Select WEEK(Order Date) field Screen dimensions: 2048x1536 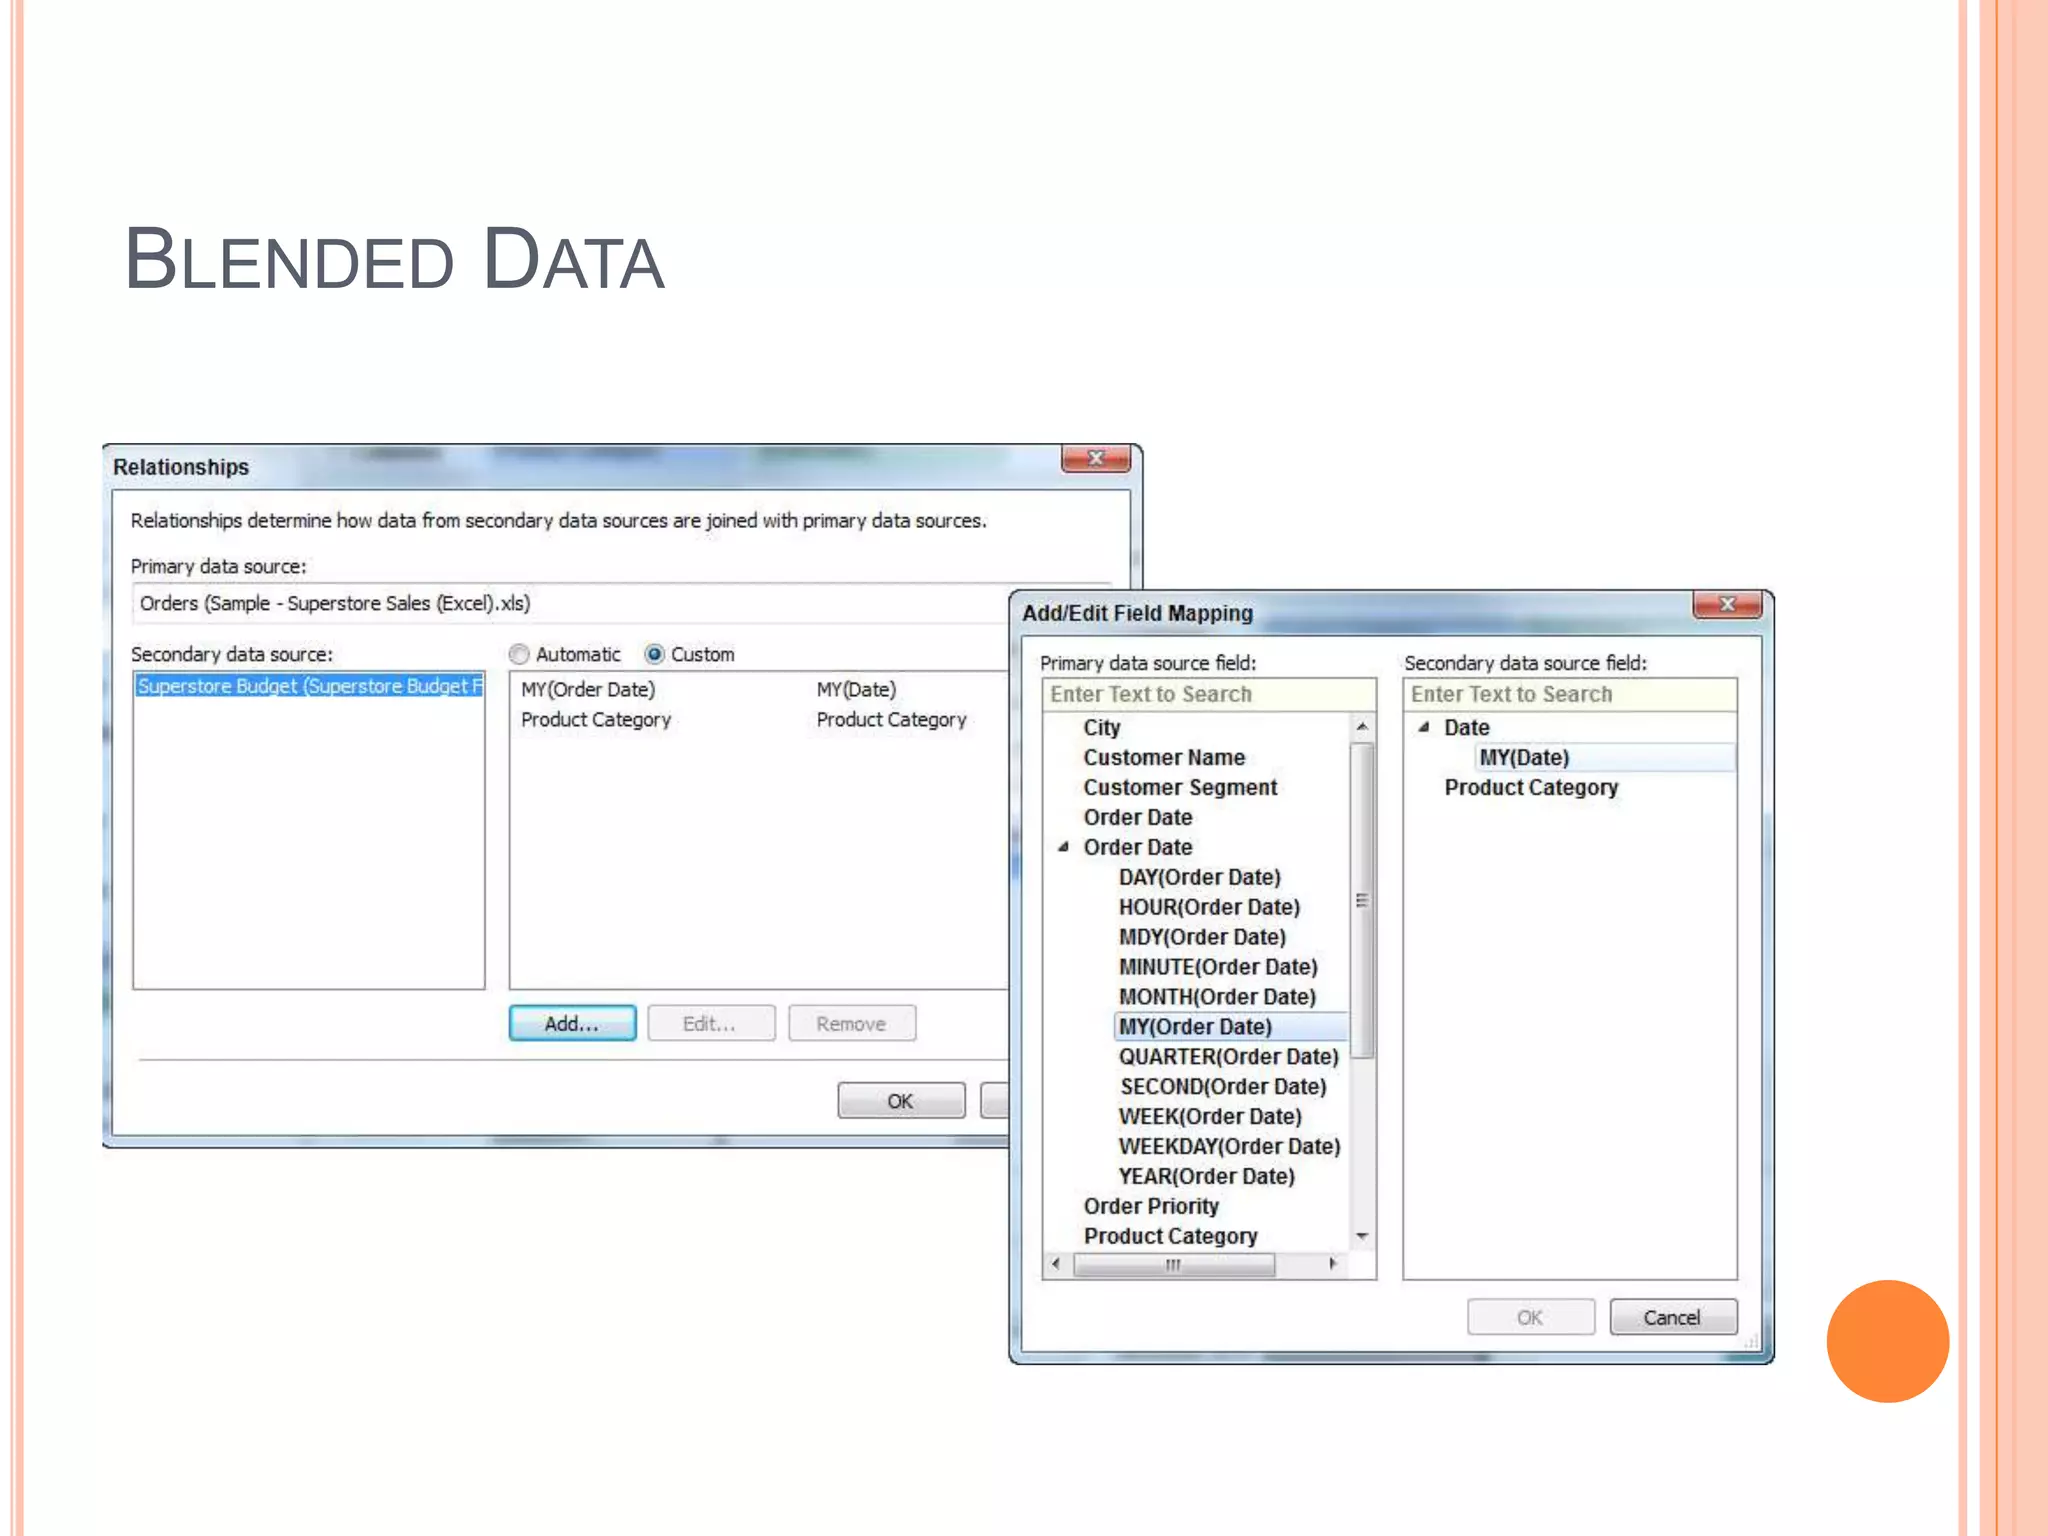click(1211, 1117)
